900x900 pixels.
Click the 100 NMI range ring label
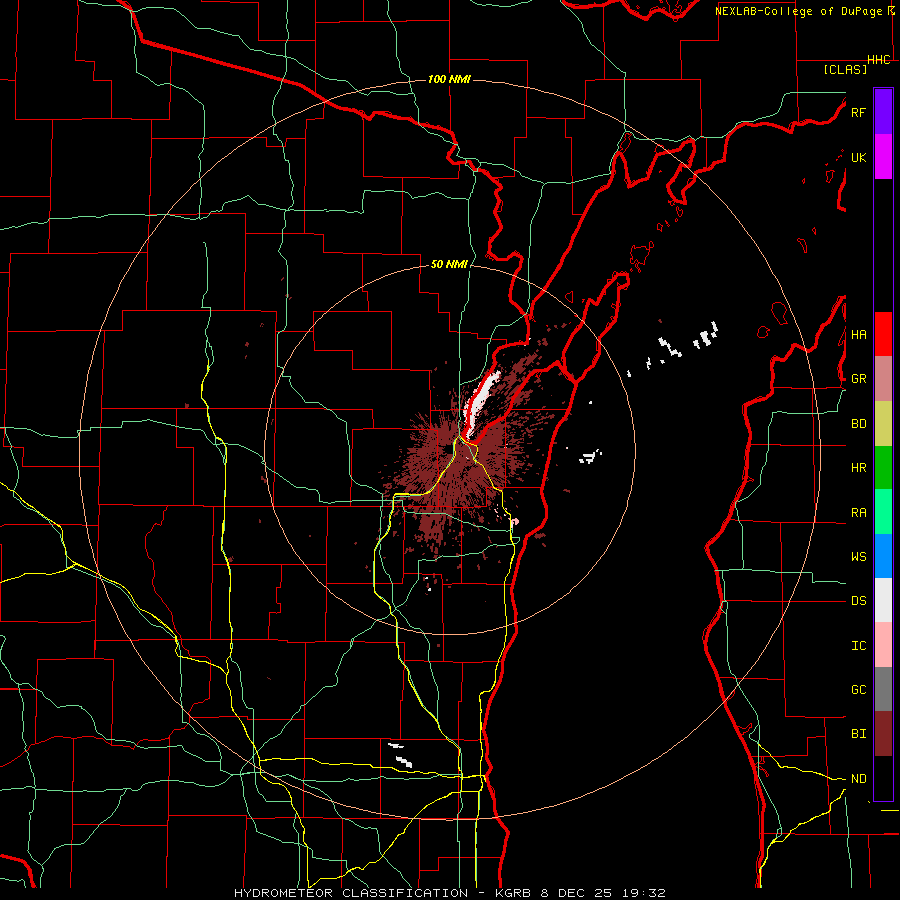point(449,79)
